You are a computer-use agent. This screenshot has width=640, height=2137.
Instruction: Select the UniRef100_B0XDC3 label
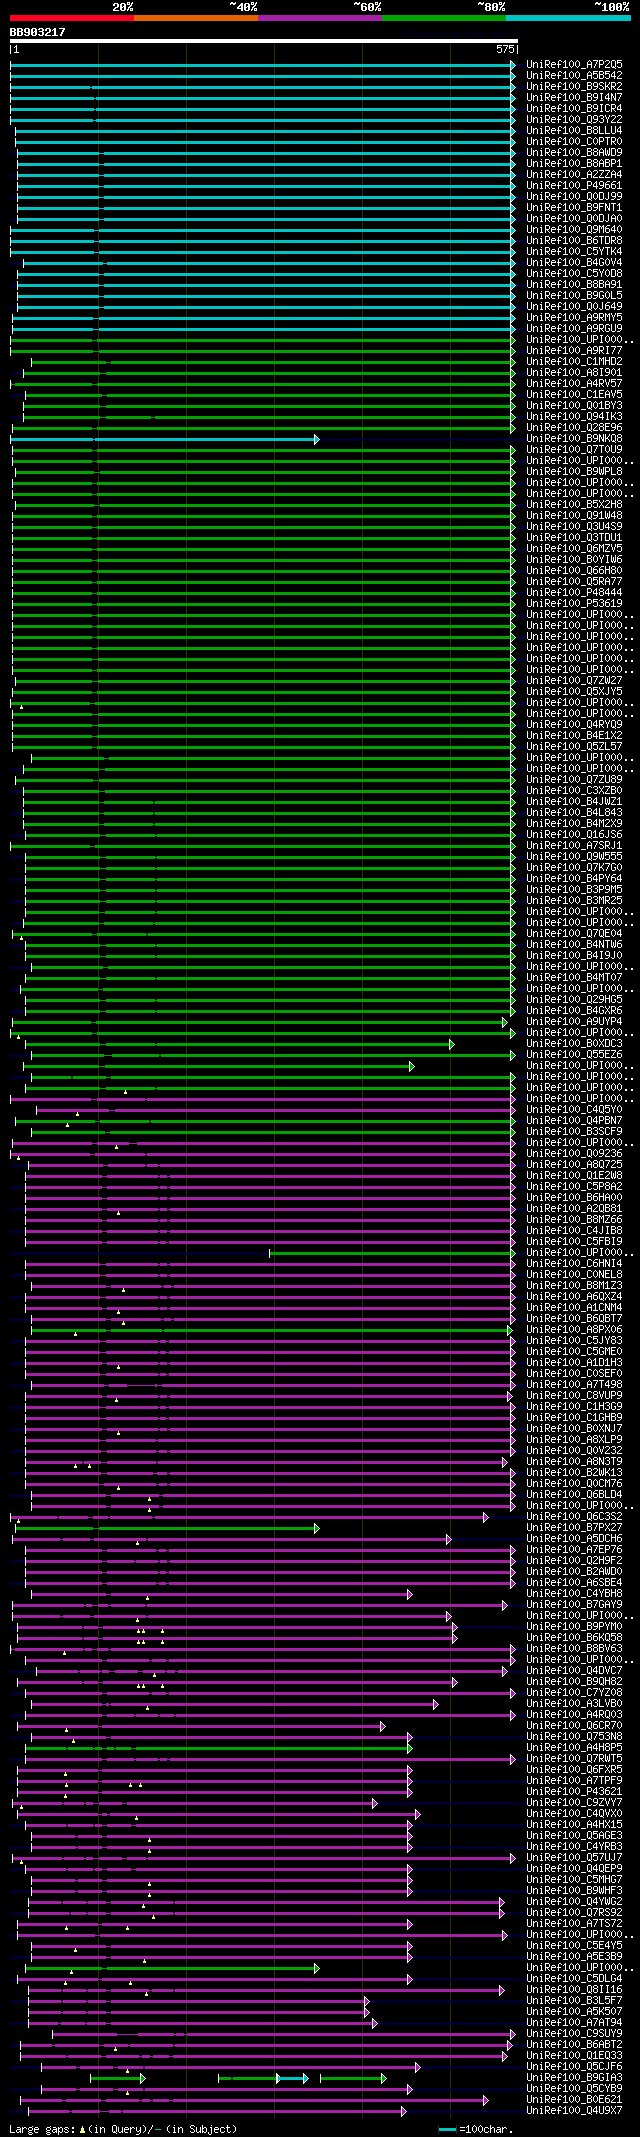click(x=574, y=1044)
